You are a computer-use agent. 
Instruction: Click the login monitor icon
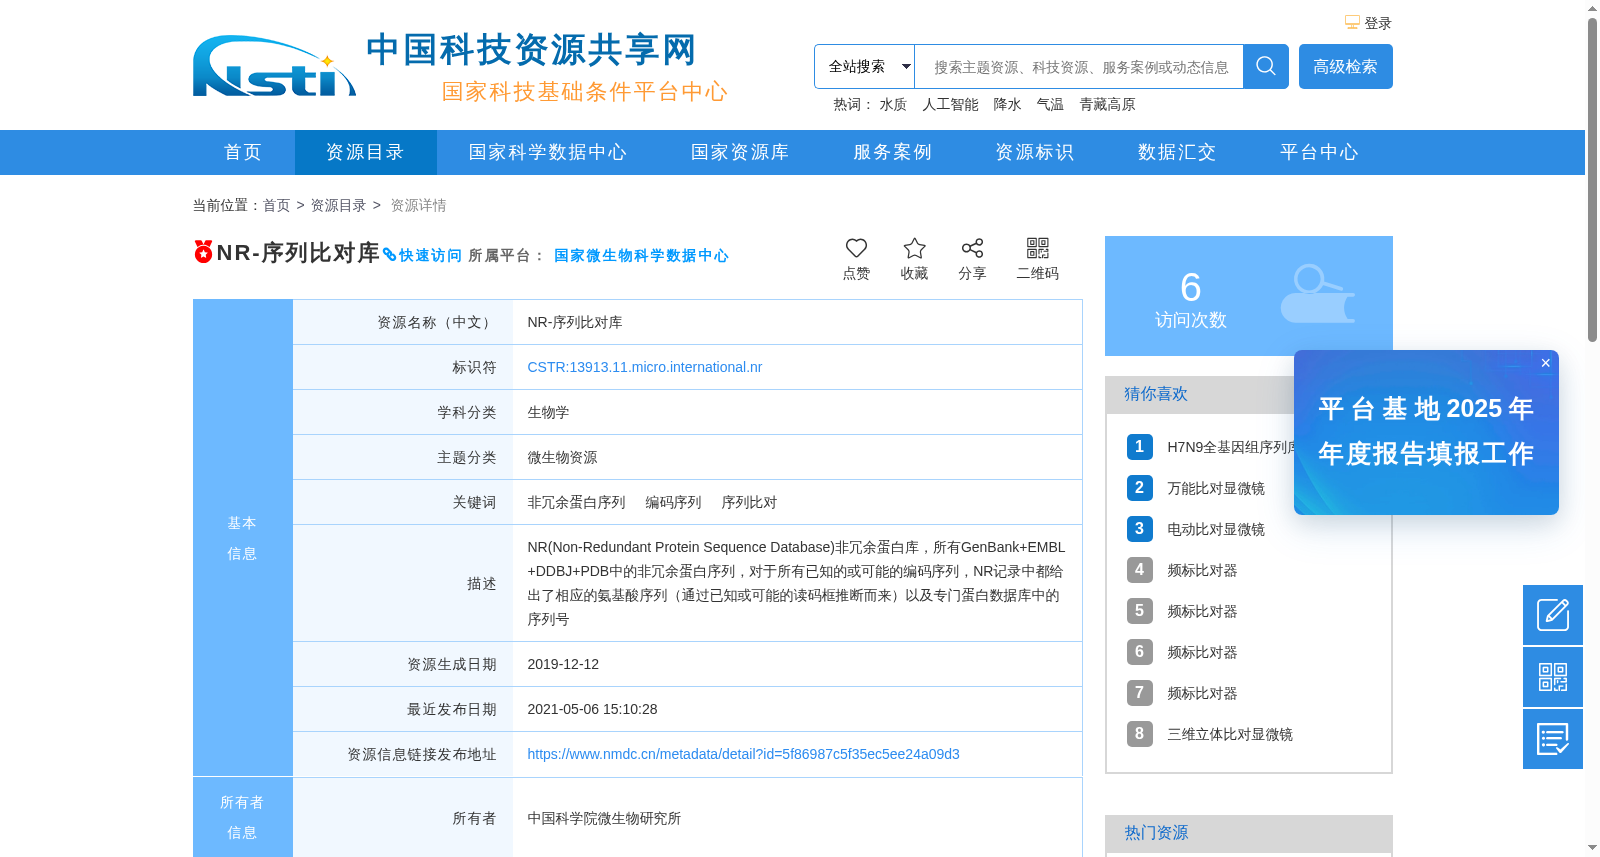click(1352, 22)
